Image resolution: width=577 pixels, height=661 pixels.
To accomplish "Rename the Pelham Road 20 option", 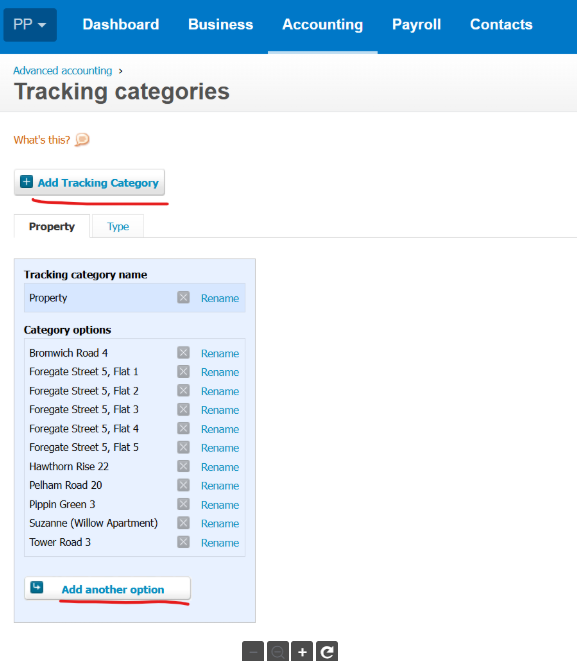I will (x=220, y=486).
